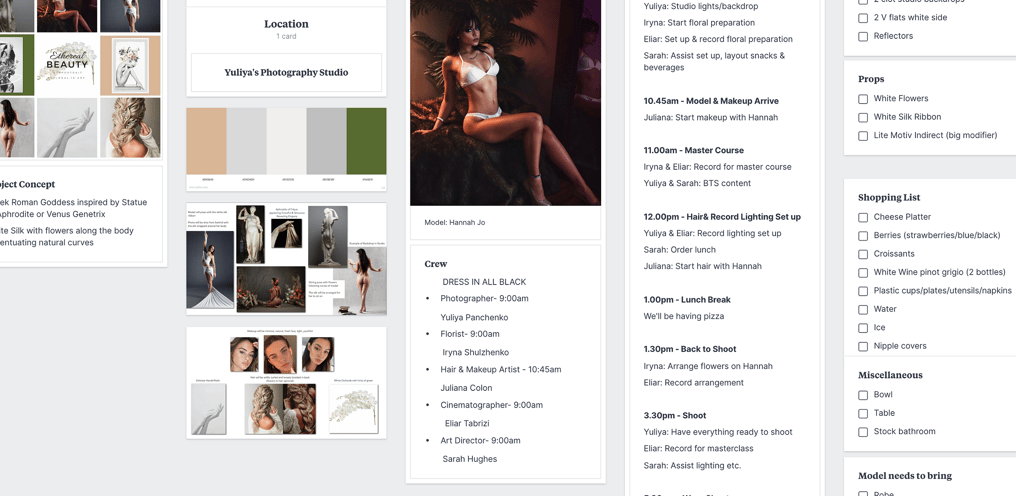The width and height of the screenshot is (1016, 496).
Task: Click the name Iryna Shulzhenko
Action: tap(476, 353)
